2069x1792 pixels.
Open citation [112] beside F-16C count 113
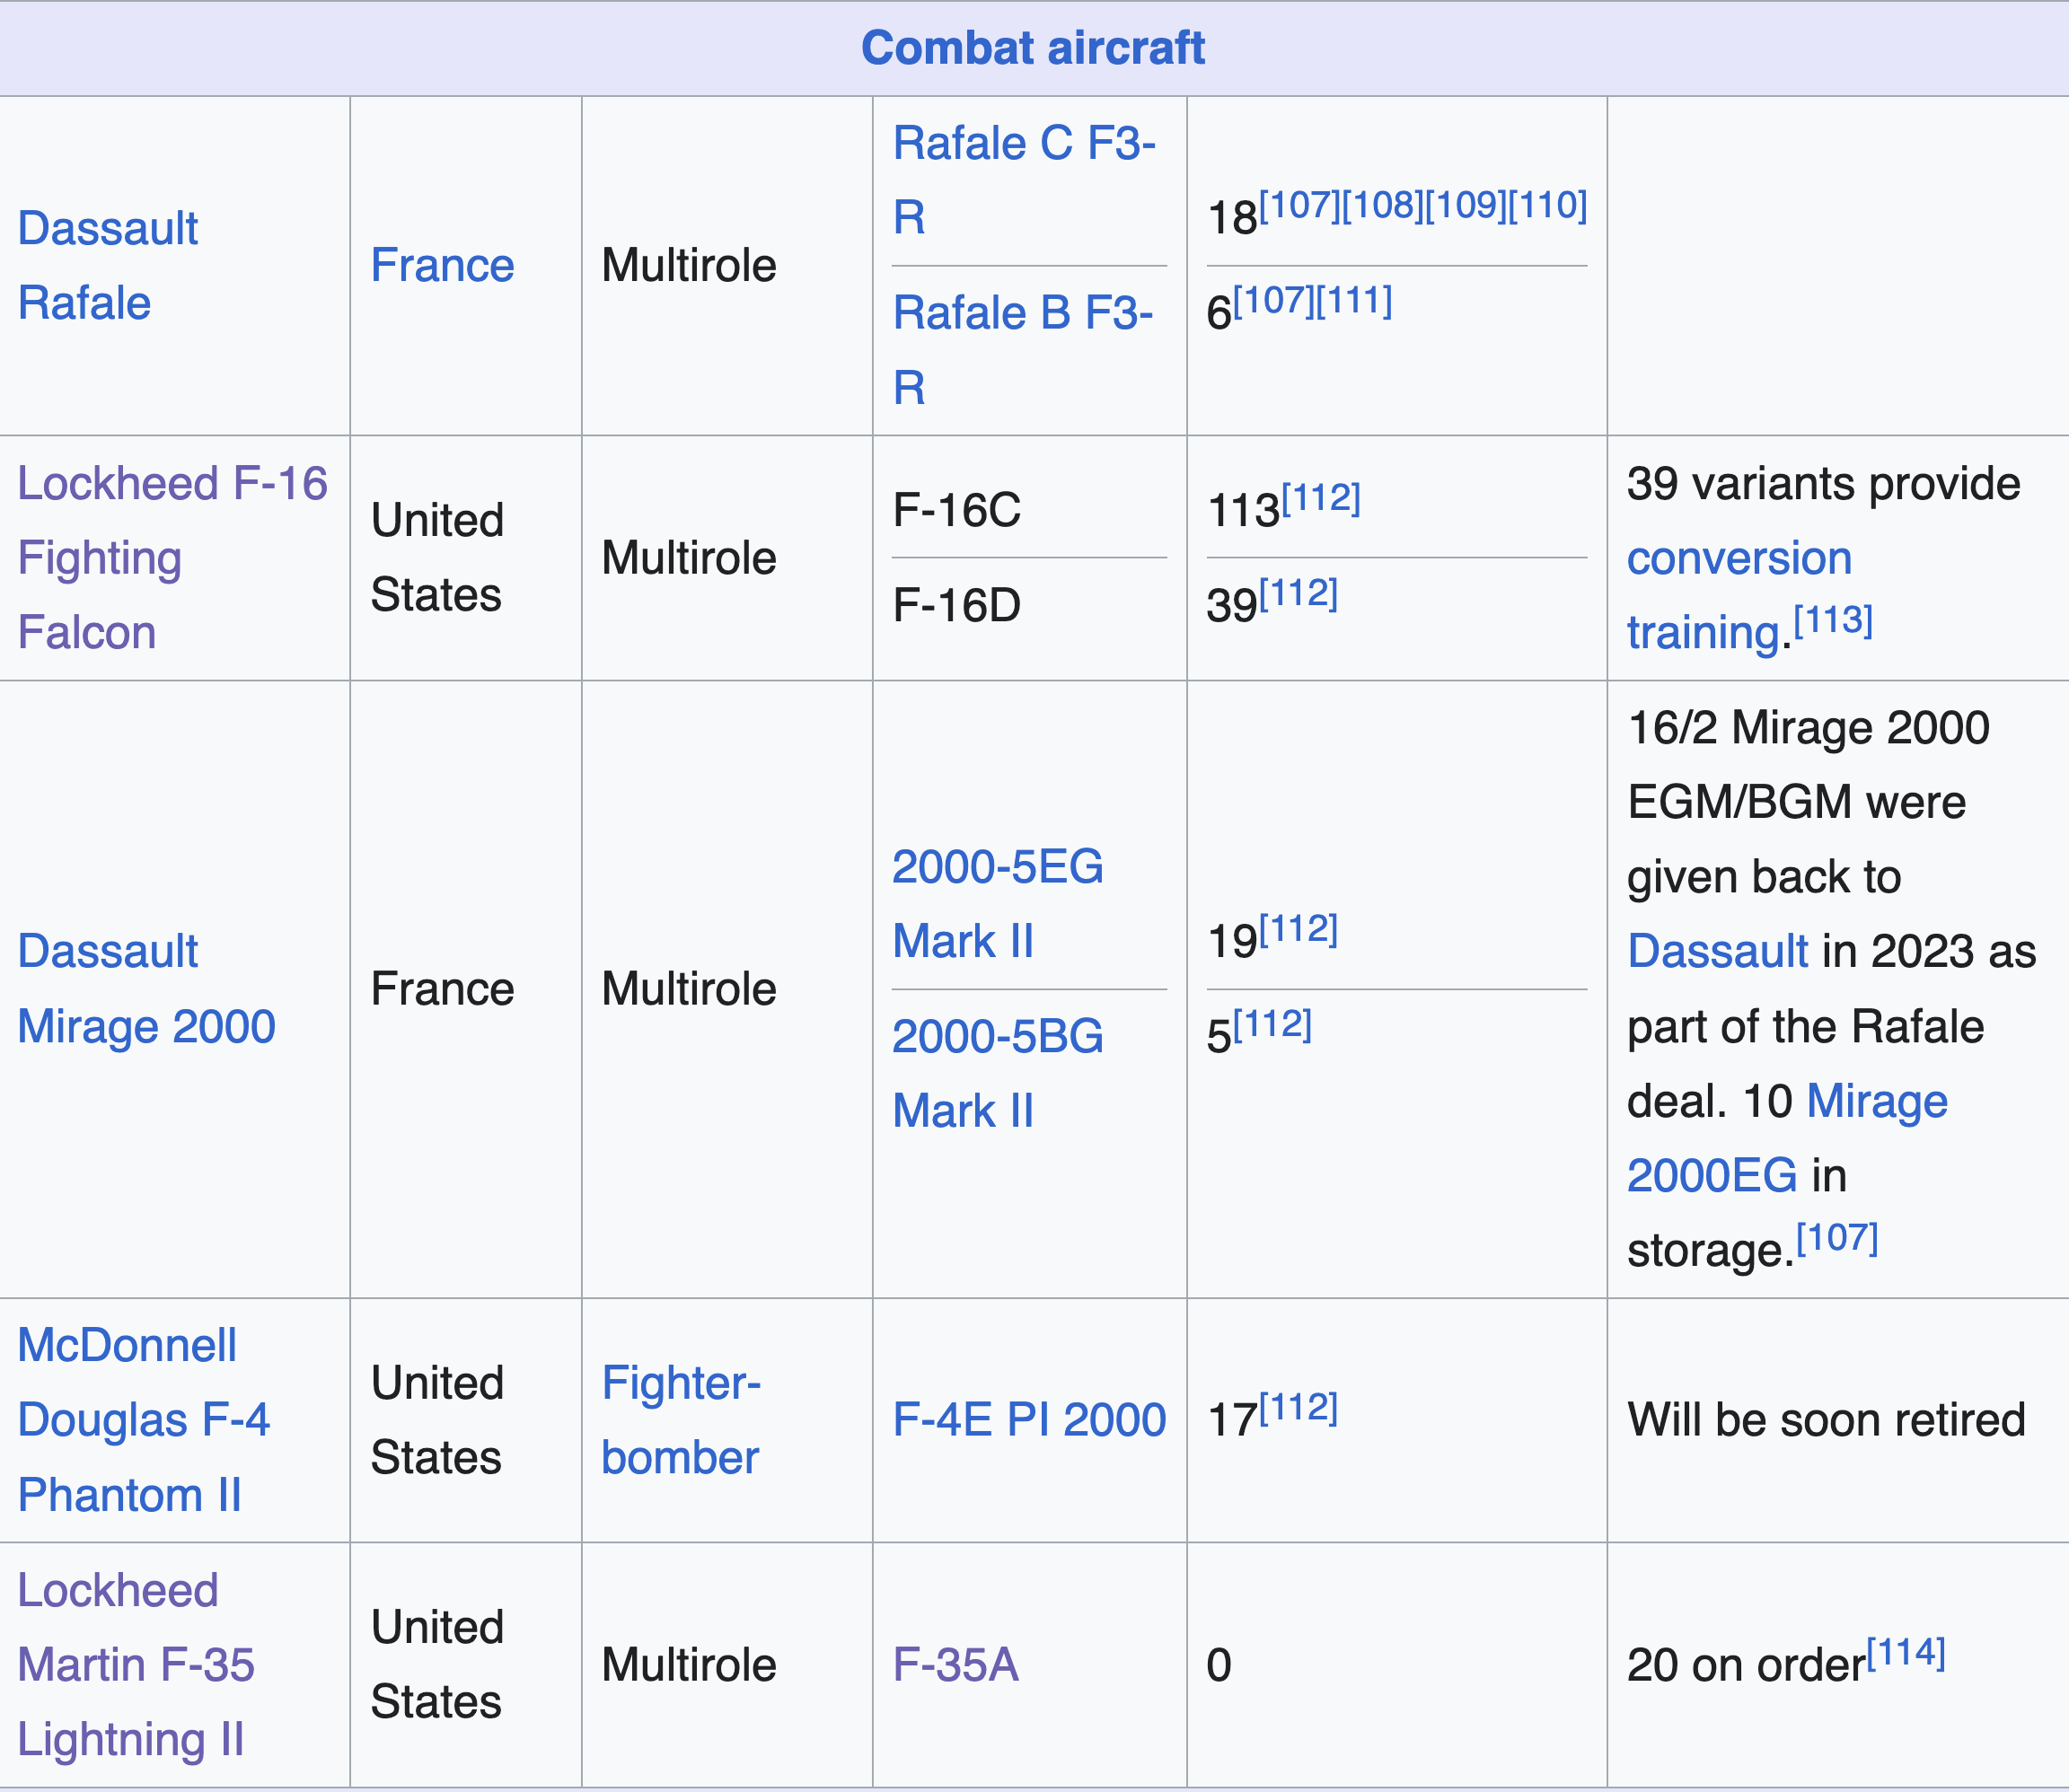pyautogui.click(x=1321, y=498)
